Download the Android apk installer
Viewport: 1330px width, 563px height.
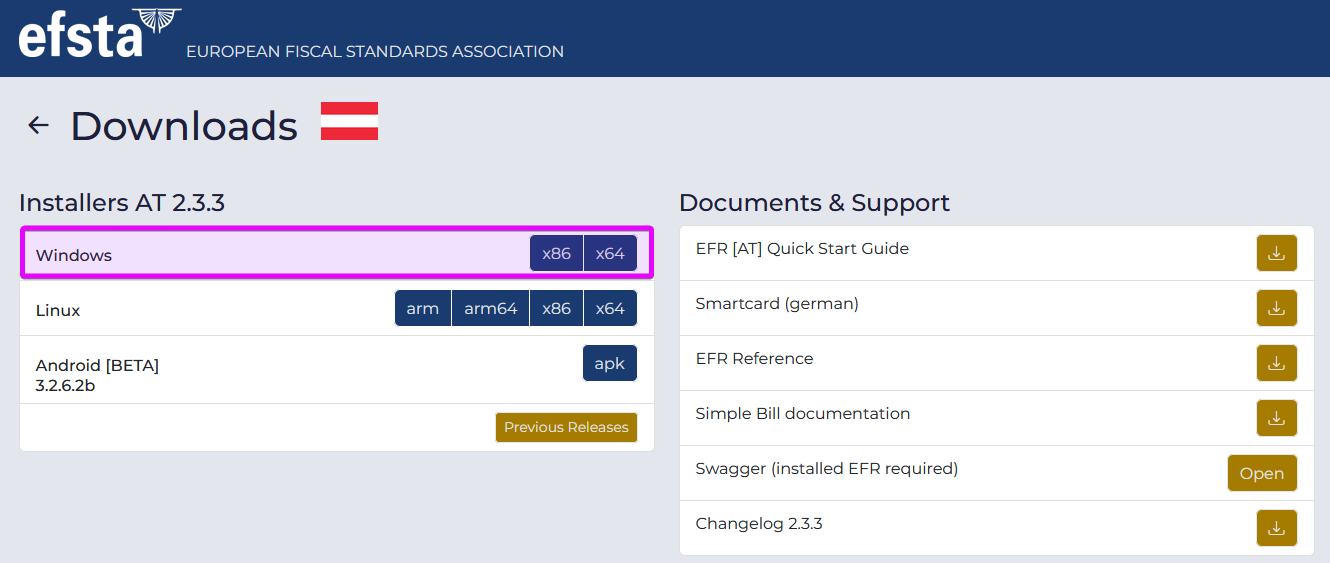point(610,363)
